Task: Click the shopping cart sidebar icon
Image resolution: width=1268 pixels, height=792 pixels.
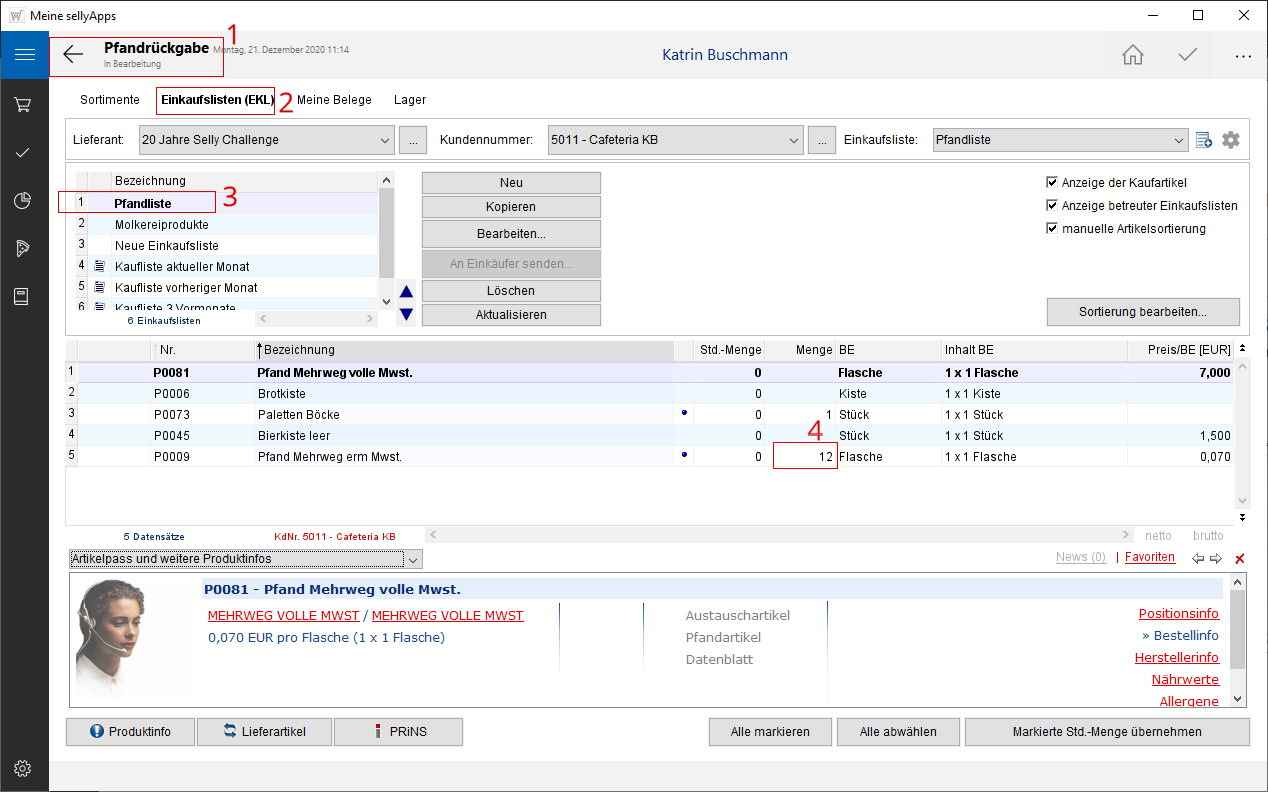Action: tap(24, 104)
